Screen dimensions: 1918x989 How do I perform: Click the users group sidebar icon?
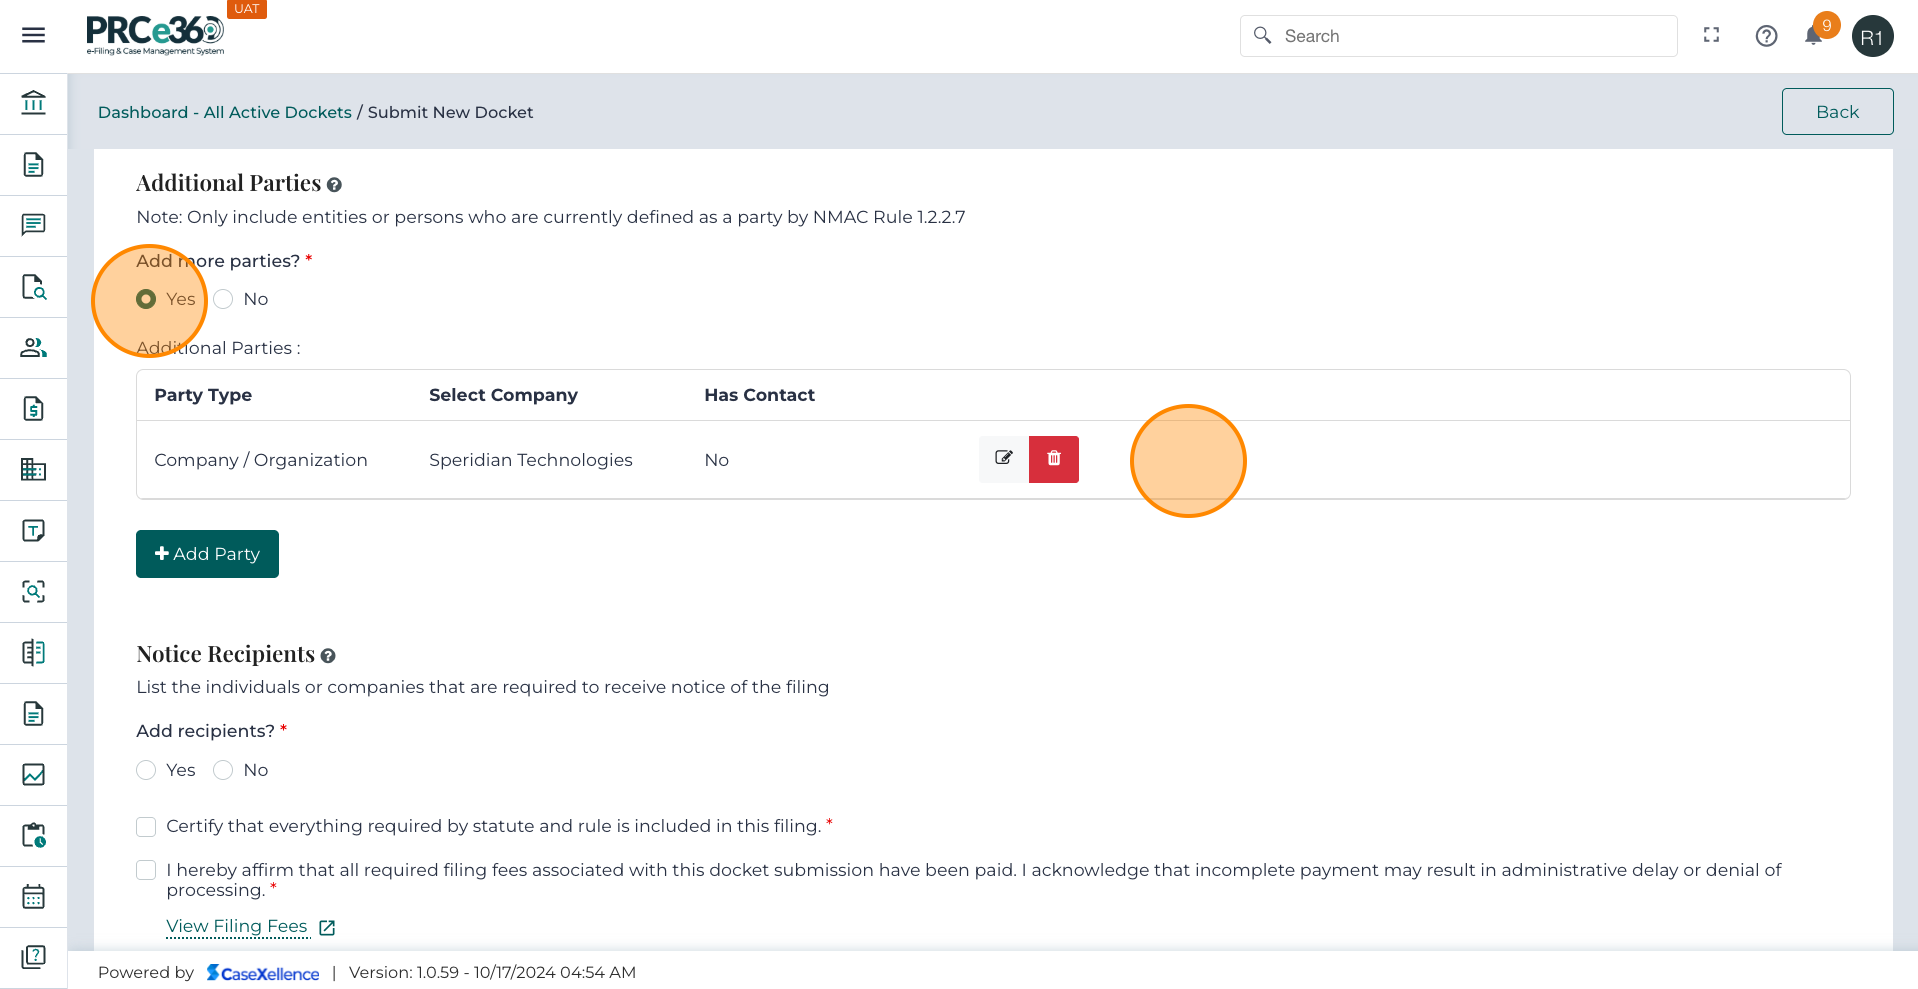coord(33,348)
